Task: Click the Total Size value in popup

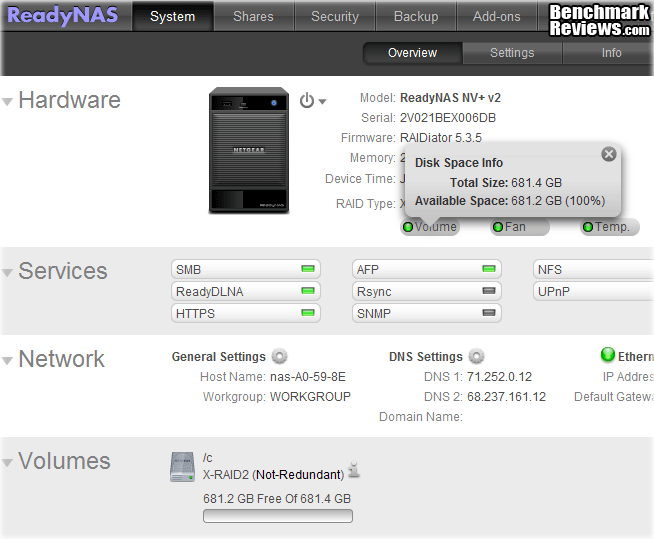Action: tap(537, 183)
